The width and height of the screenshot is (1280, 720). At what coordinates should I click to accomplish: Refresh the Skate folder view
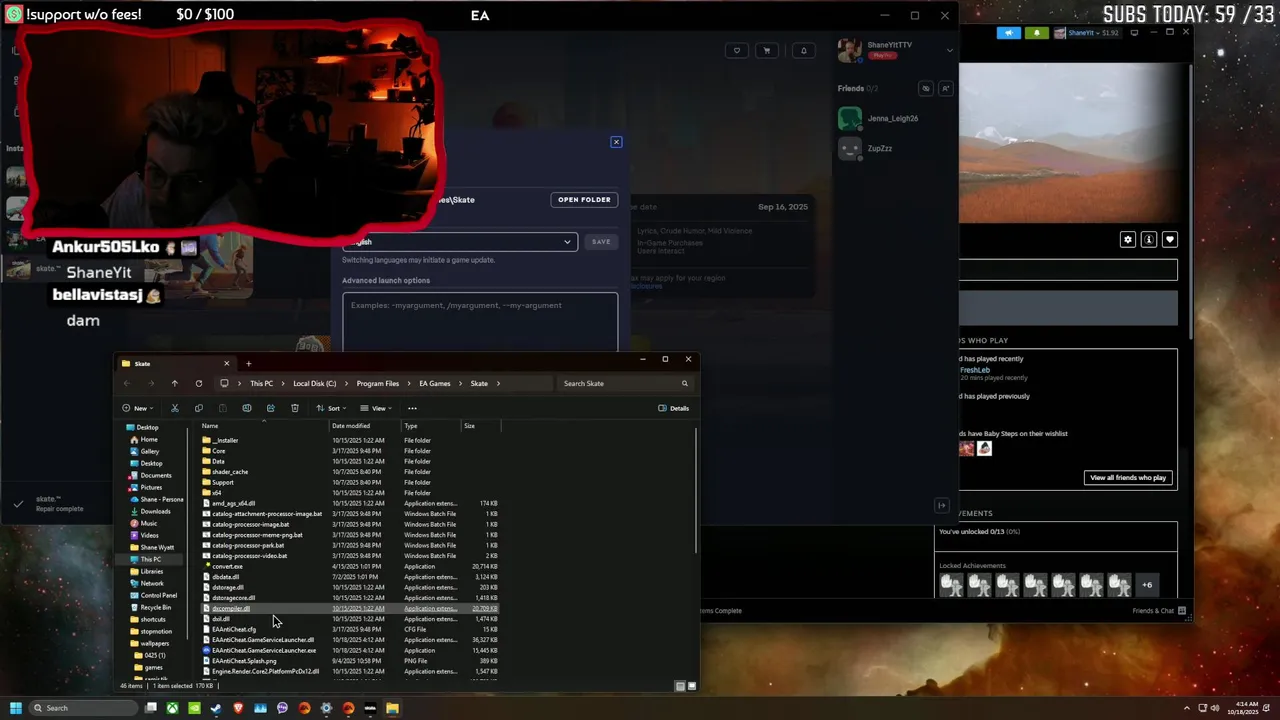pyautogui.click(x=199, y=383)
